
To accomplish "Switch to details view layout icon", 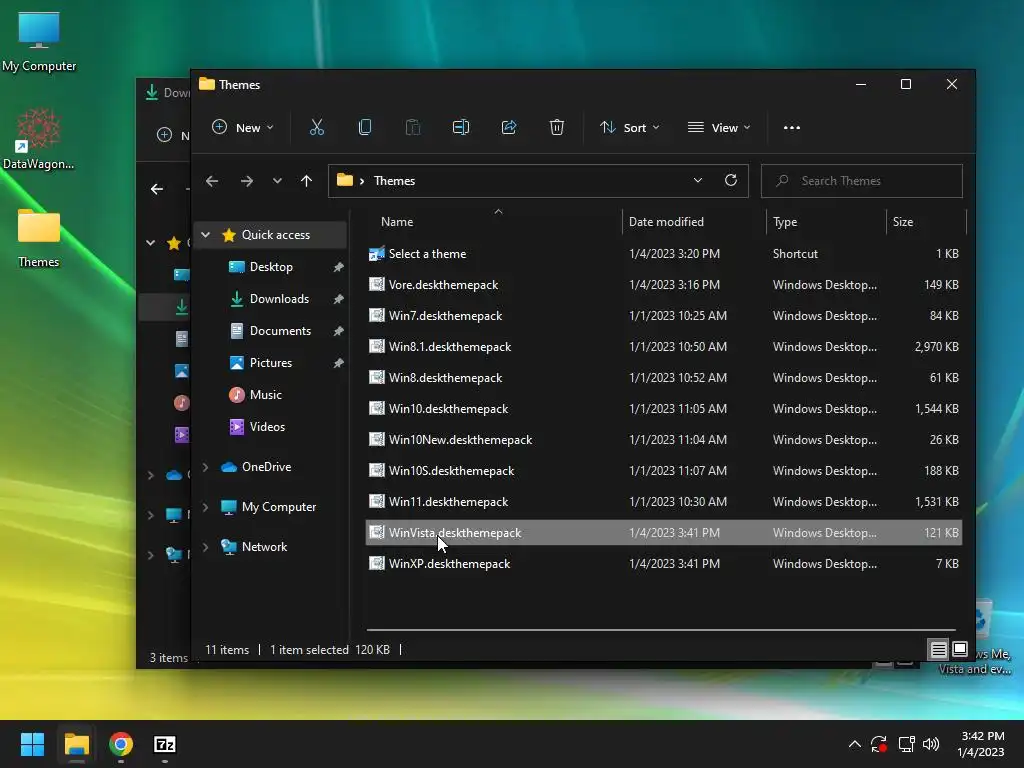I will point(938,649).
